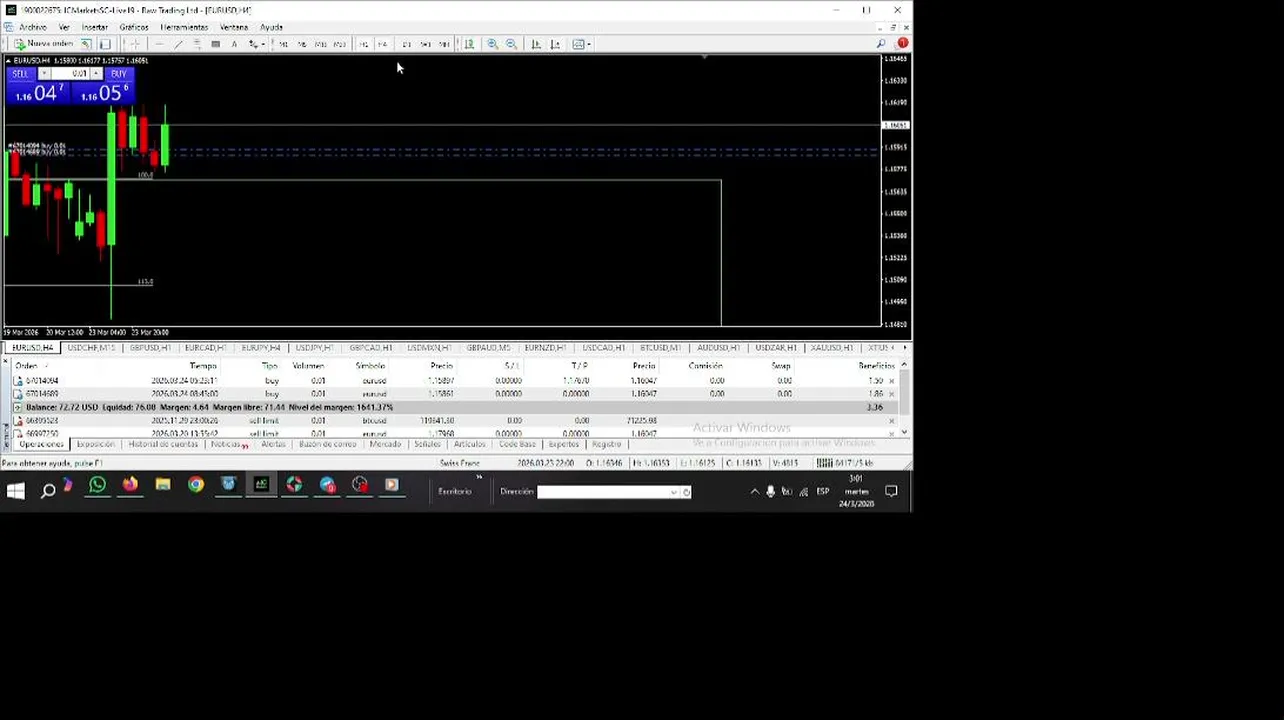This screenshot has width=1284, height=720.
Task: Switch chart to M15 timeframe
Action: 320,44
